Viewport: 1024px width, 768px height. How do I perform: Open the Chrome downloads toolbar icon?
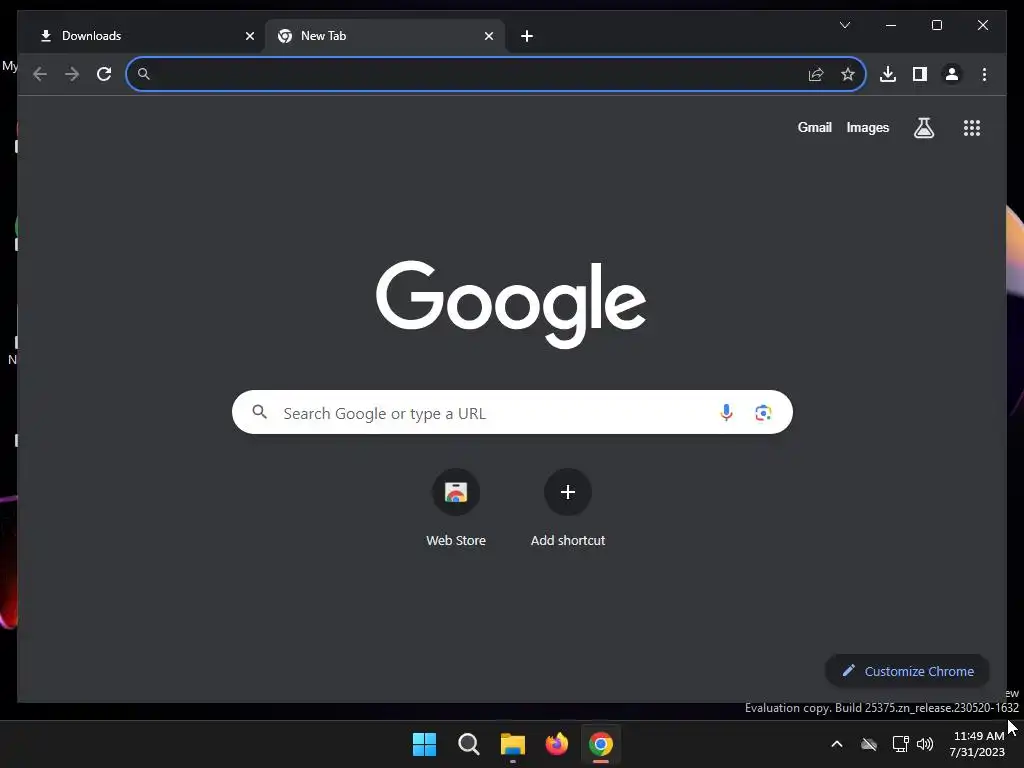tap(888, 74)
